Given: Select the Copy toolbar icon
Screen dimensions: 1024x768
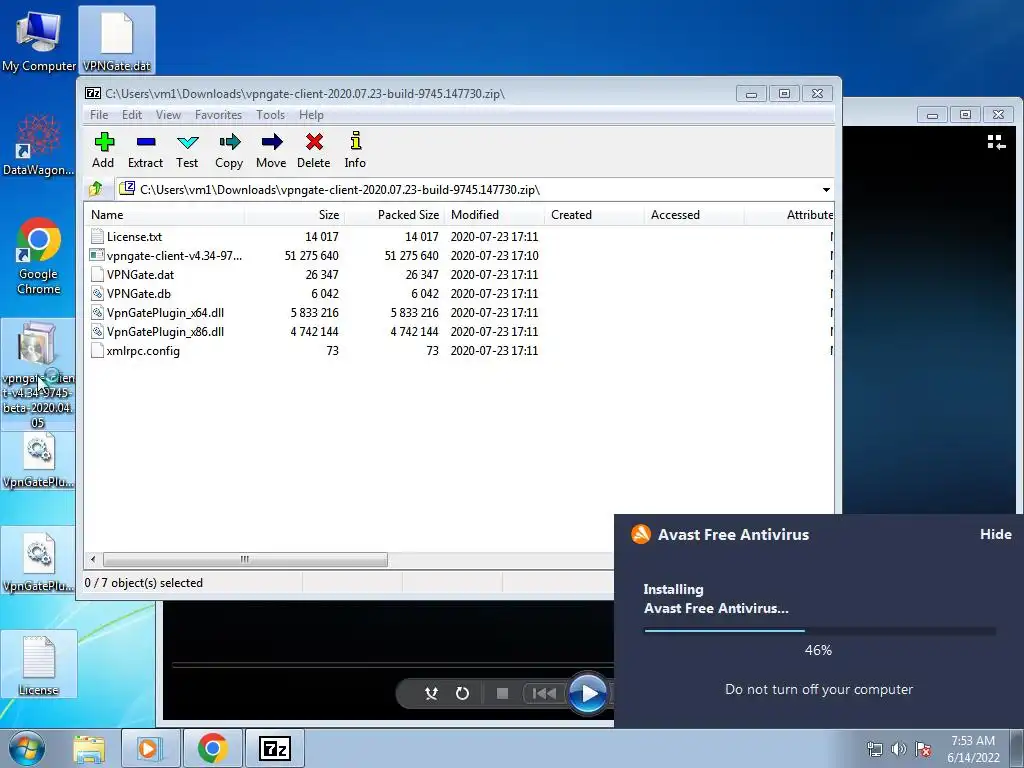Looking at the screenshot, I should (229, 150).
